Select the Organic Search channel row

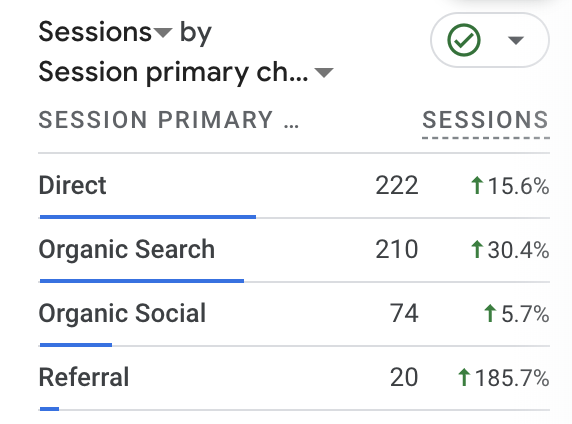294,250
